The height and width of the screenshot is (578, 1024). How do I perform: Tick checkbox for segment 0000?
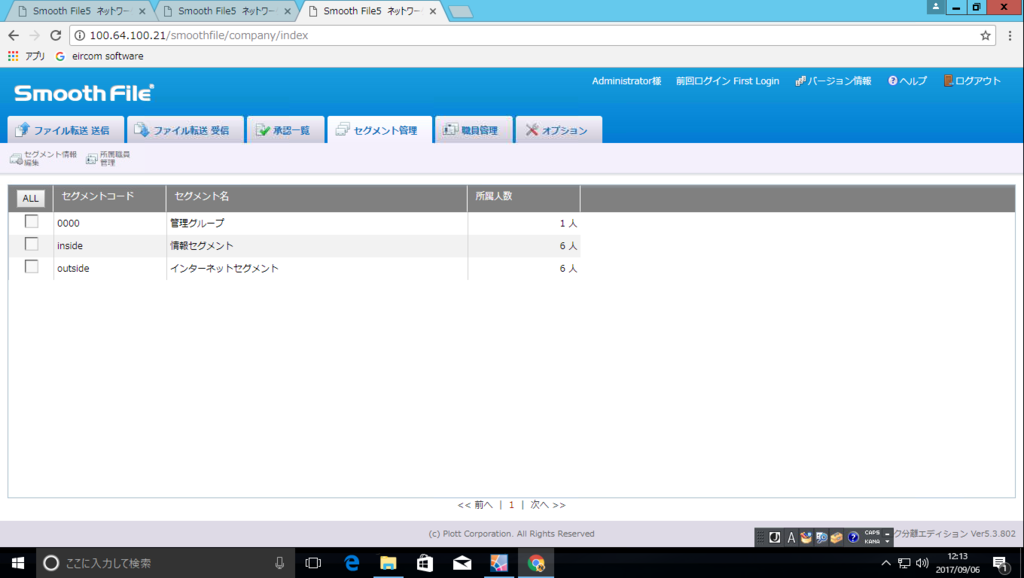[x=31, y=221]
